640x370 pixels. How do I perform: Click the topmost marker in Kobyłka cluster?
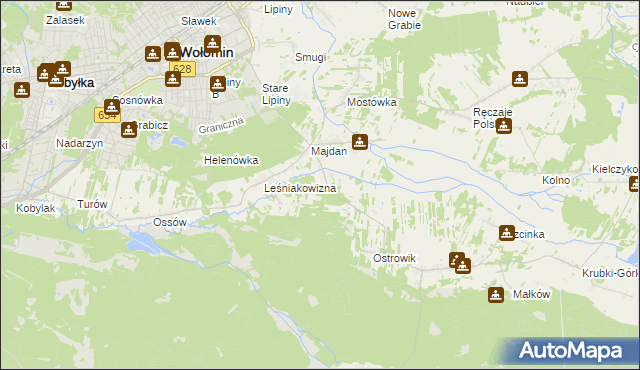point(62,69)
